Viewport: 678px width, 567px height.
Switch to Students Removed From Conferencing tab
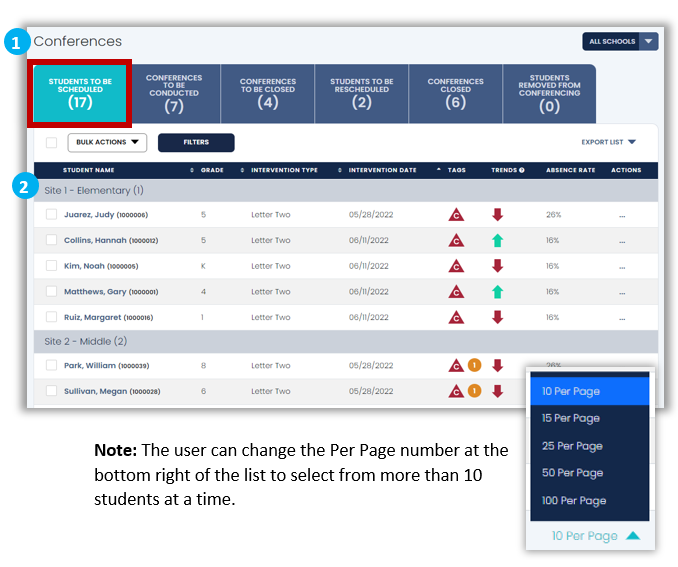tap(549, 94)
